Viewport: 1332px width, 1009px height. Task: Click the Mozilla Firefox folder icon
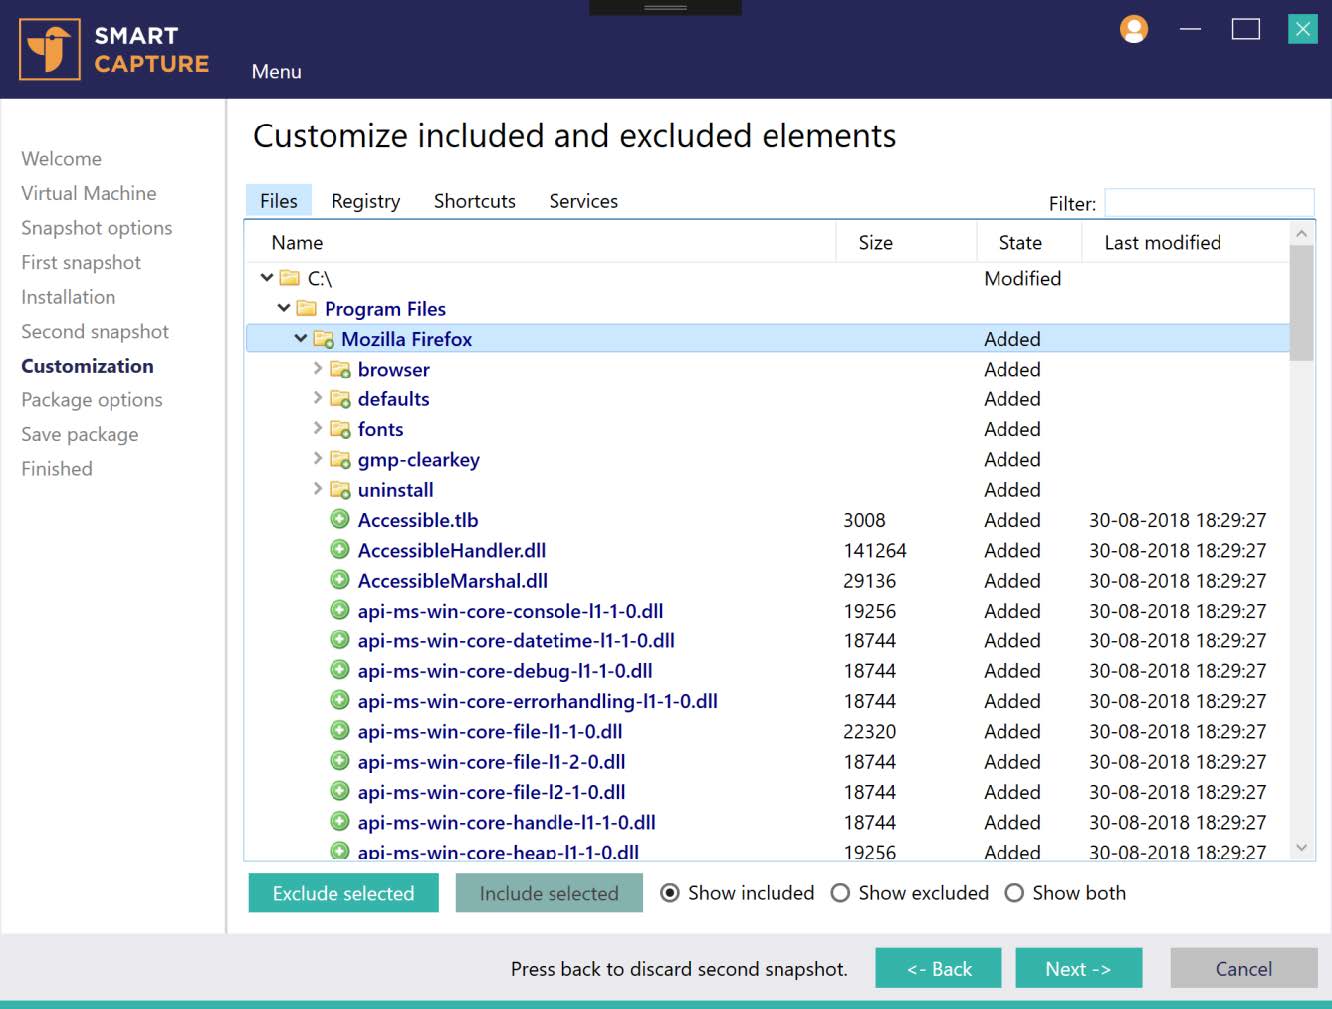324,340
